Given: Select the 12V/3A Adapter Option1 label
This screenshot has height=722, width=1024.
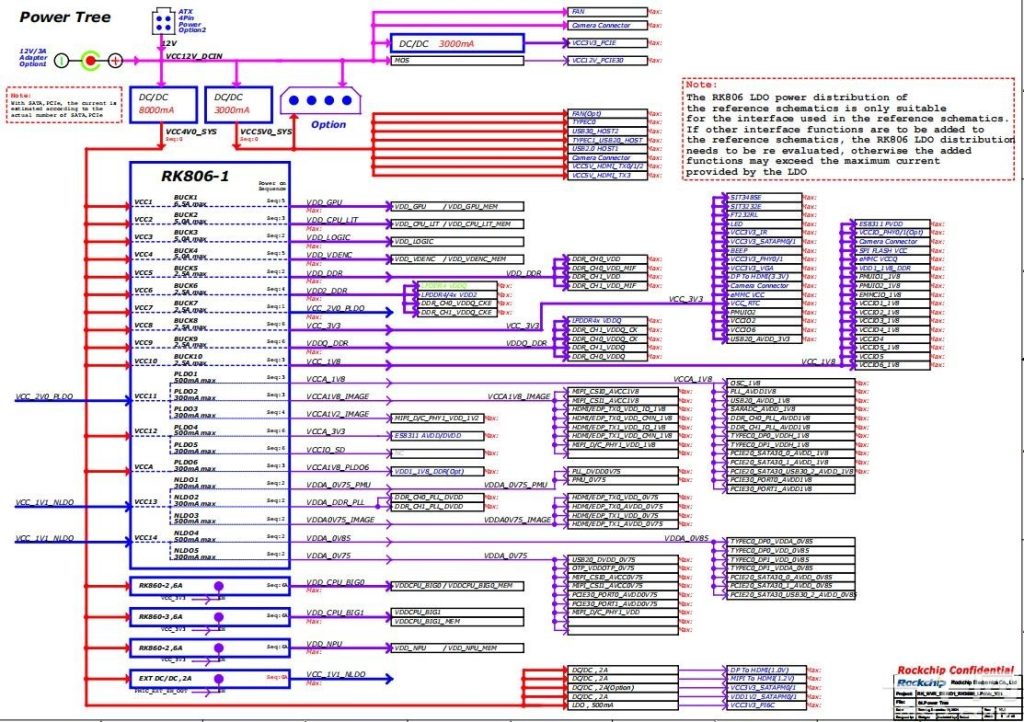Looking at the screenshot, I should 33,57.
